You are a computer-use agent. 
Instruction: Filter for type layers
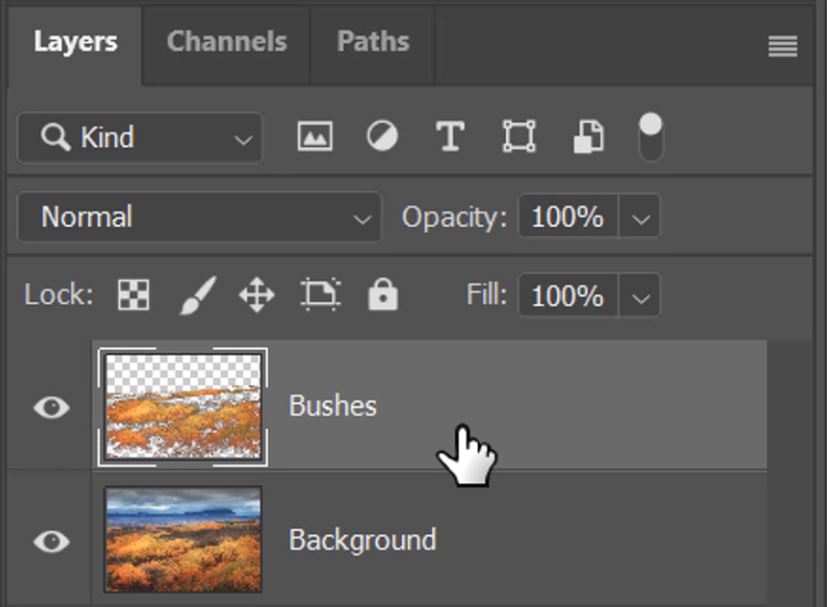click(449, 137)
